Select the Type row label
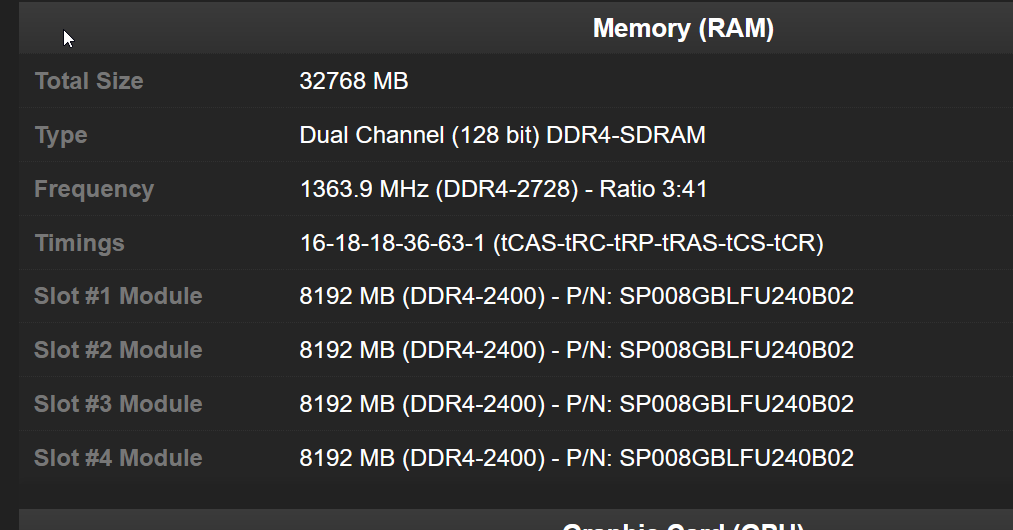 coord(61,135)
